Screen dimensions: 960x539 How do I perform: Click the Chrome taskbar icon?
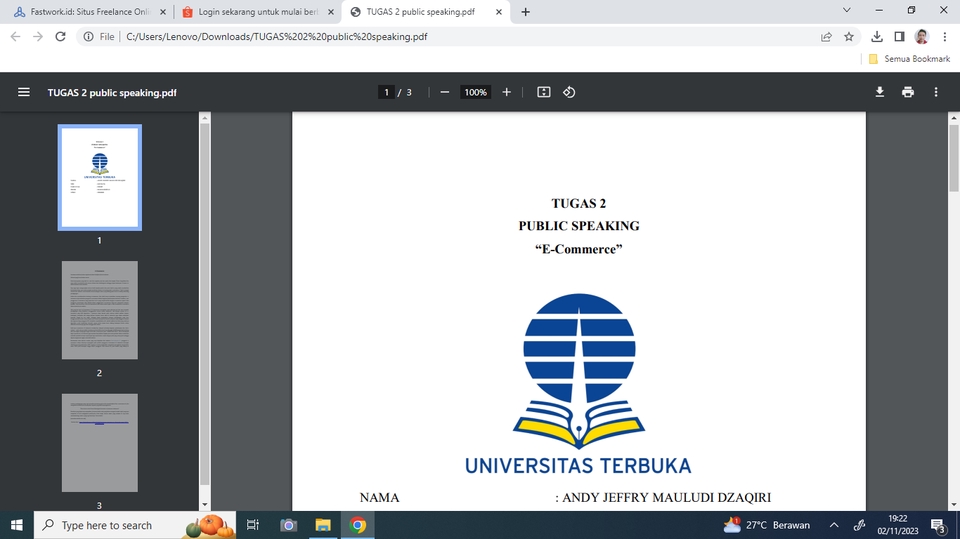[x=358, y=525]
